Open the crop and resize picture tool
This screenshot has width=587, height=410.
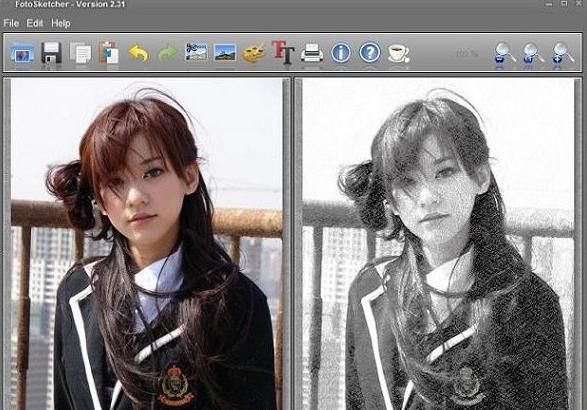pyautogui.click(x=196, y=52)
